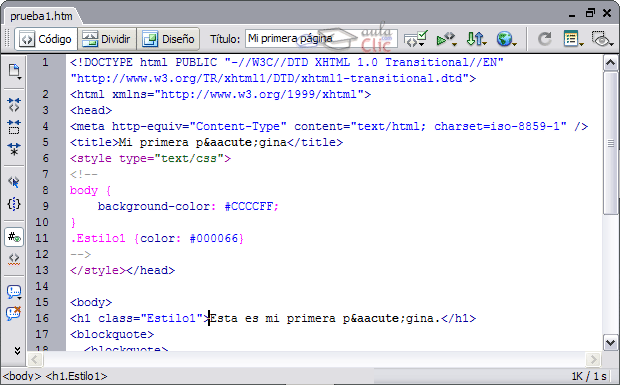Click the <blockquote> tag on line 17

(x=112, y=334)
